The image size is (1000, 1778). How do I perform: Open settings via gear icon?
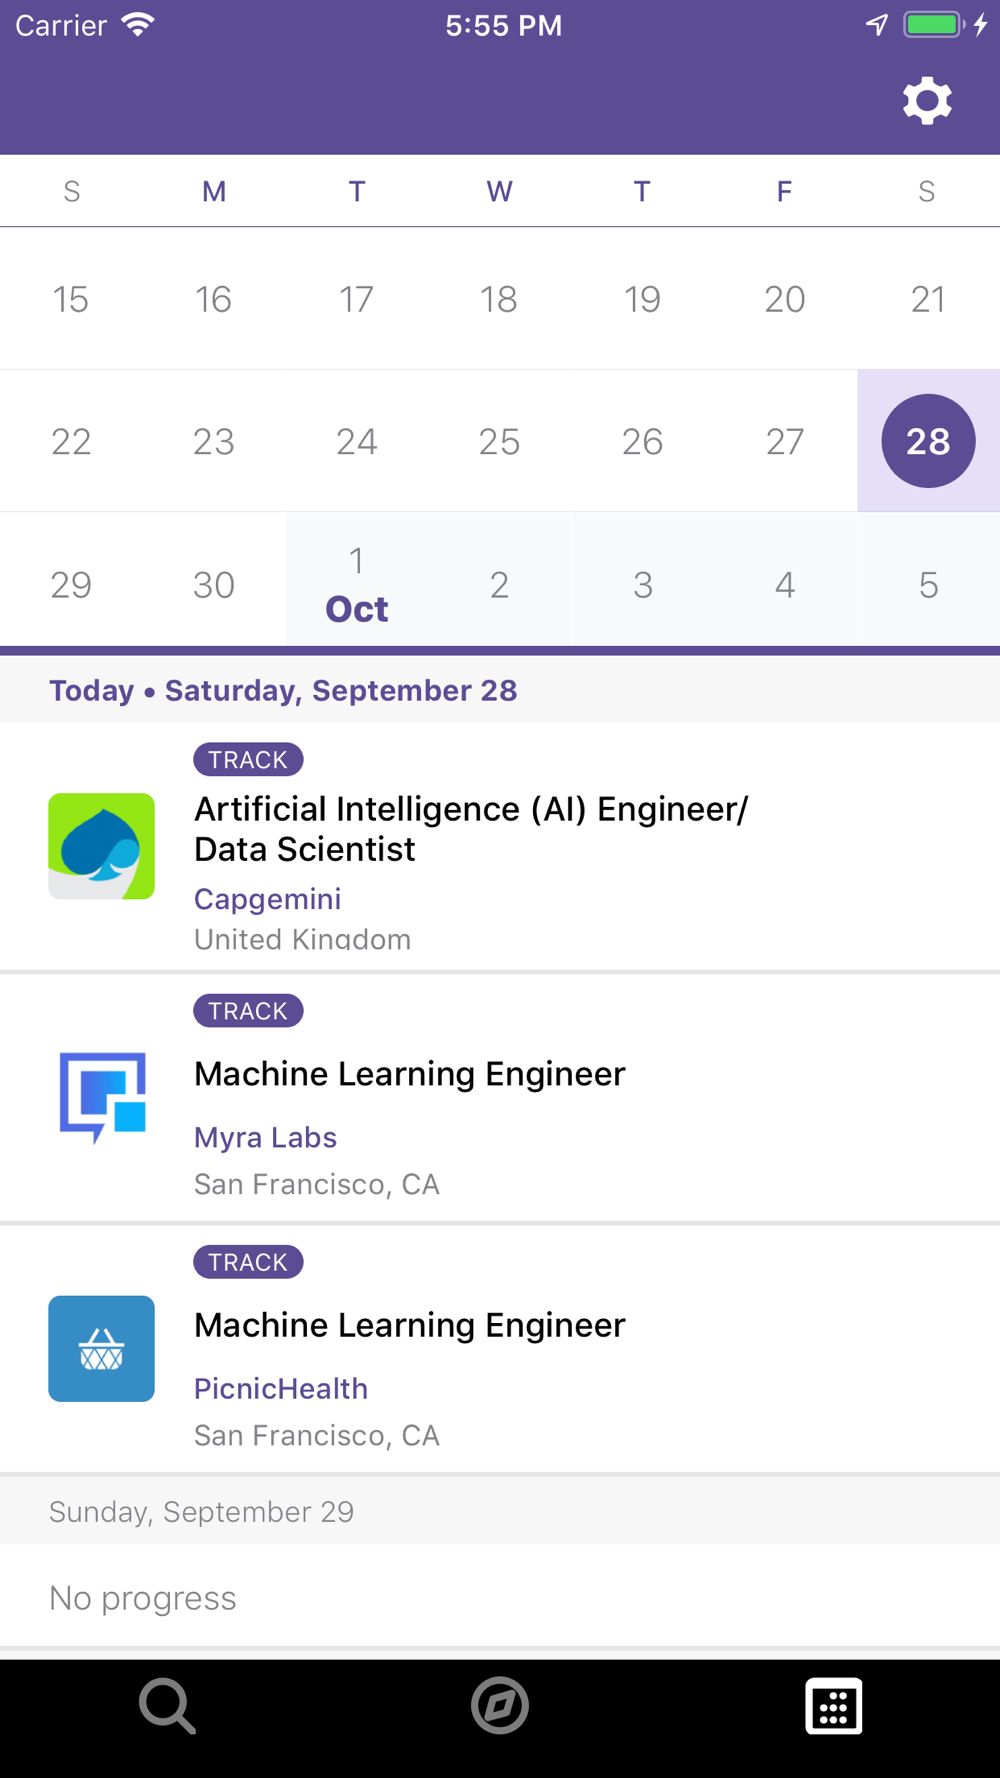pos(927,101)
